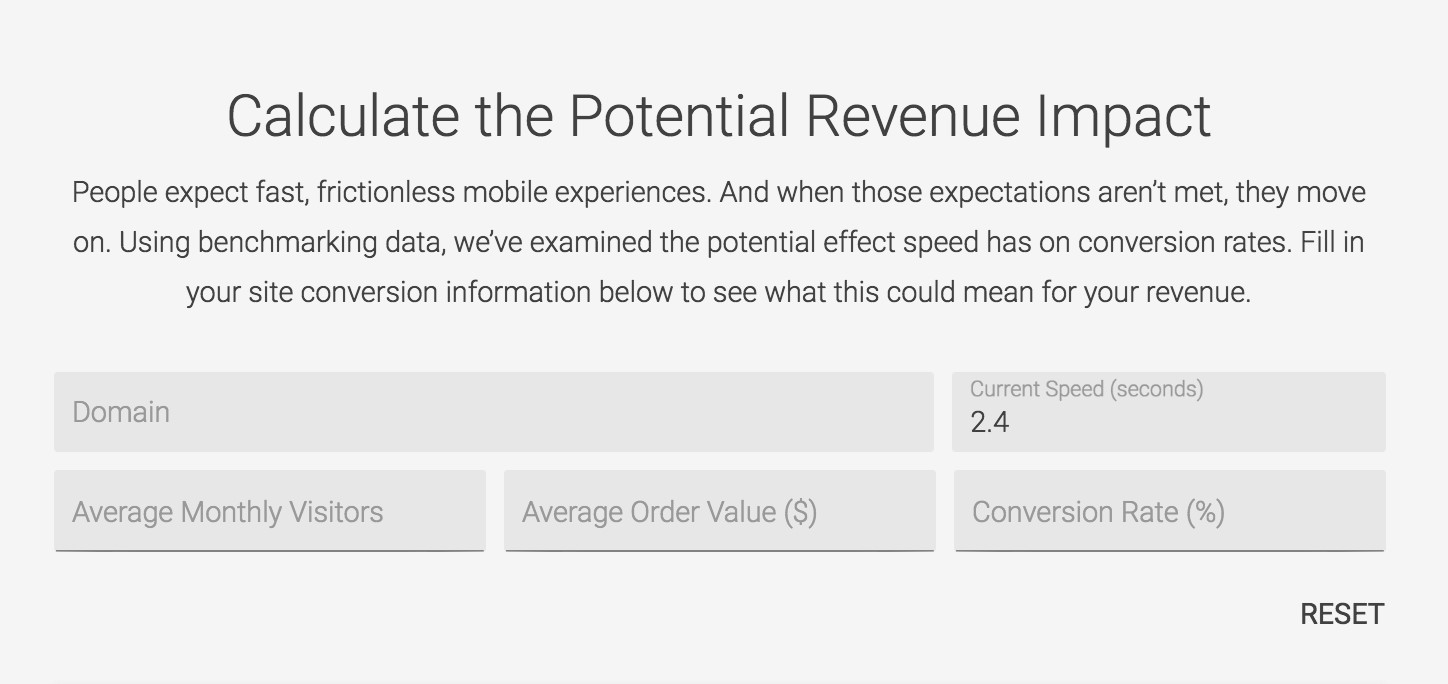This screenshot has width=1448, height=684.
Task: Click the Average Monthly Visitors field
Action: [270, 511]
